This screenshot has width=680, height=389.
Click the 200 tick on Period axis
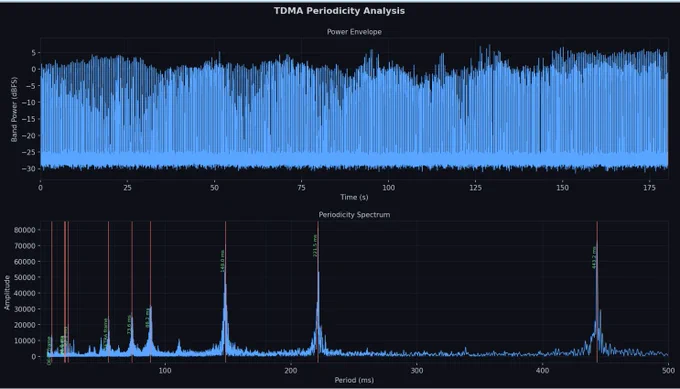(291, 371)
